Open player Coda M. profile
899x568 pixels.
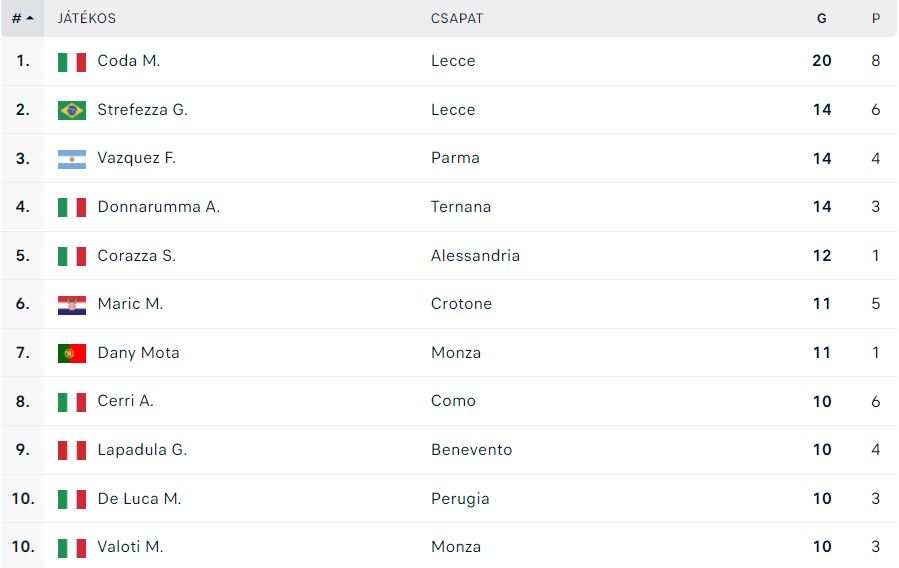(x=128, y=61)
